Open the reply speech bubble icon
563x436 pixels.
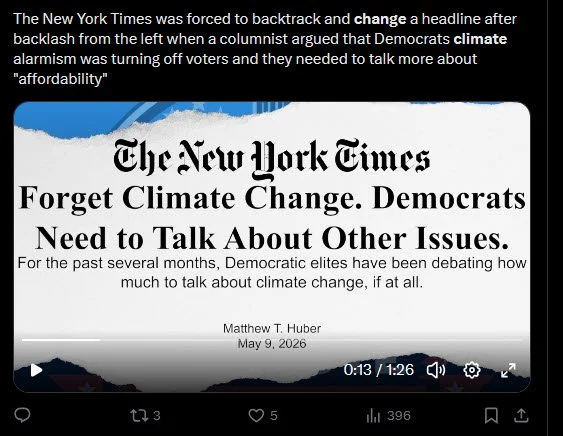click(x=22, y=416)
